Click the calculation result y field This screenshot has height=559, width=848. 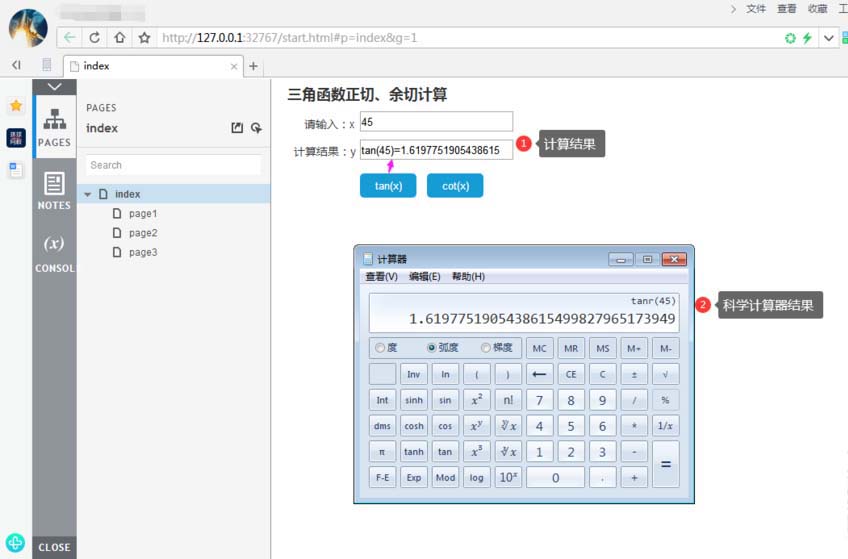pyautogui.click(x=436, y=150)
